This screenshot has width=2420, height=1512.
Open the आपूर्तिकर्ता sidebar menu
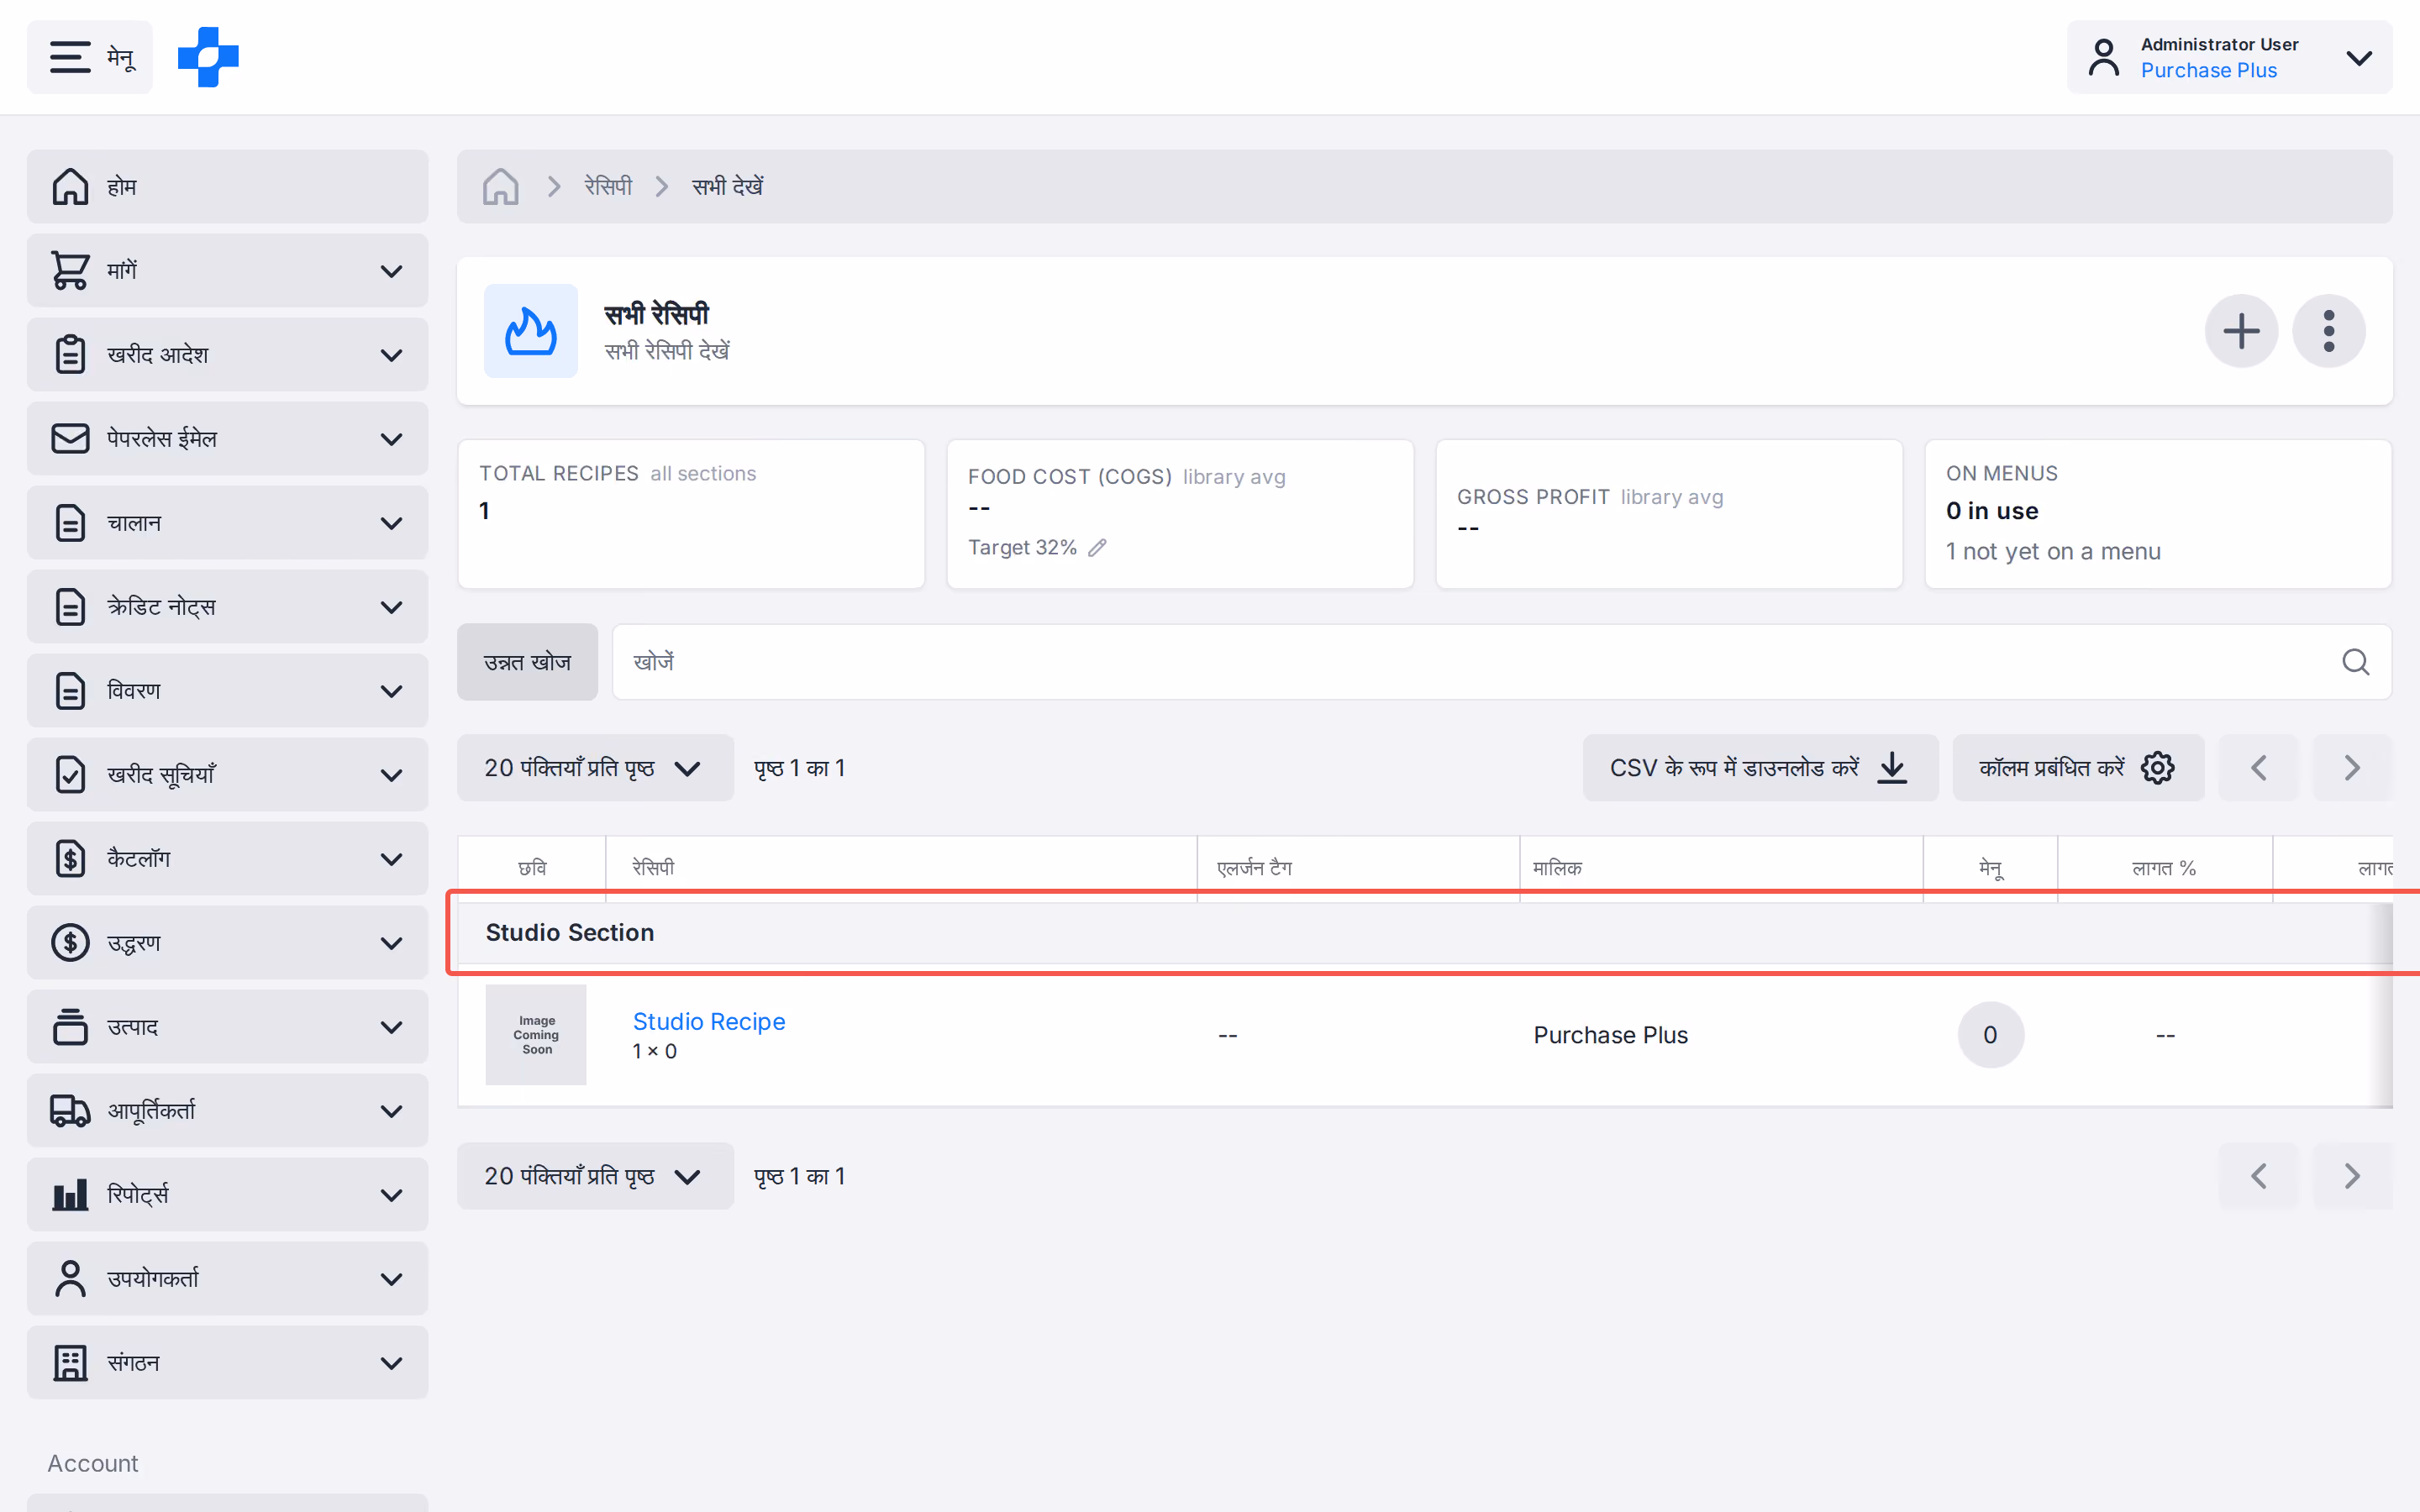[227, 1111]
